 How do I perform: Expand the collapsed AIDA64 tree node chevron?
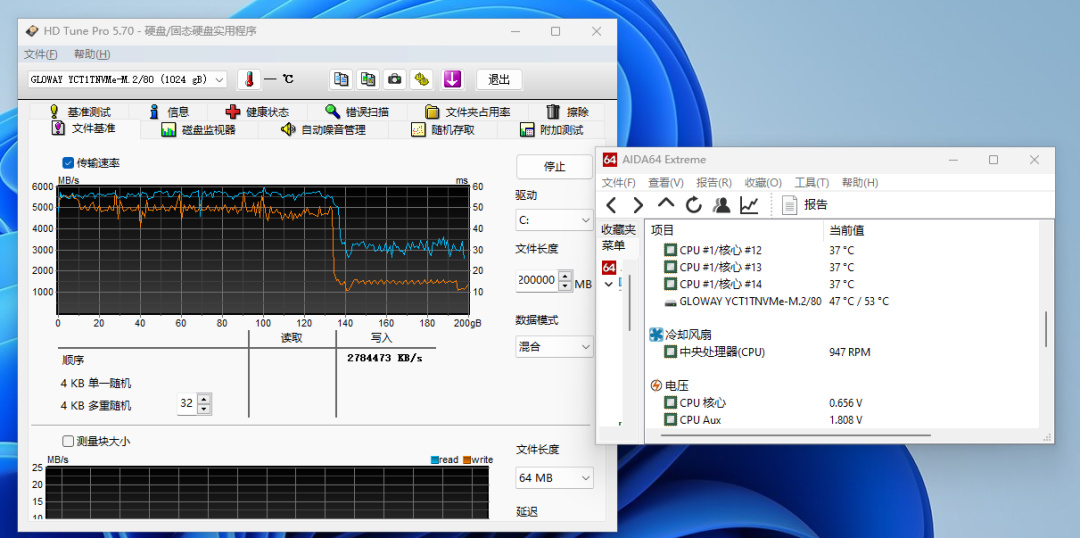pyautogui.click(x=609, y=284)
